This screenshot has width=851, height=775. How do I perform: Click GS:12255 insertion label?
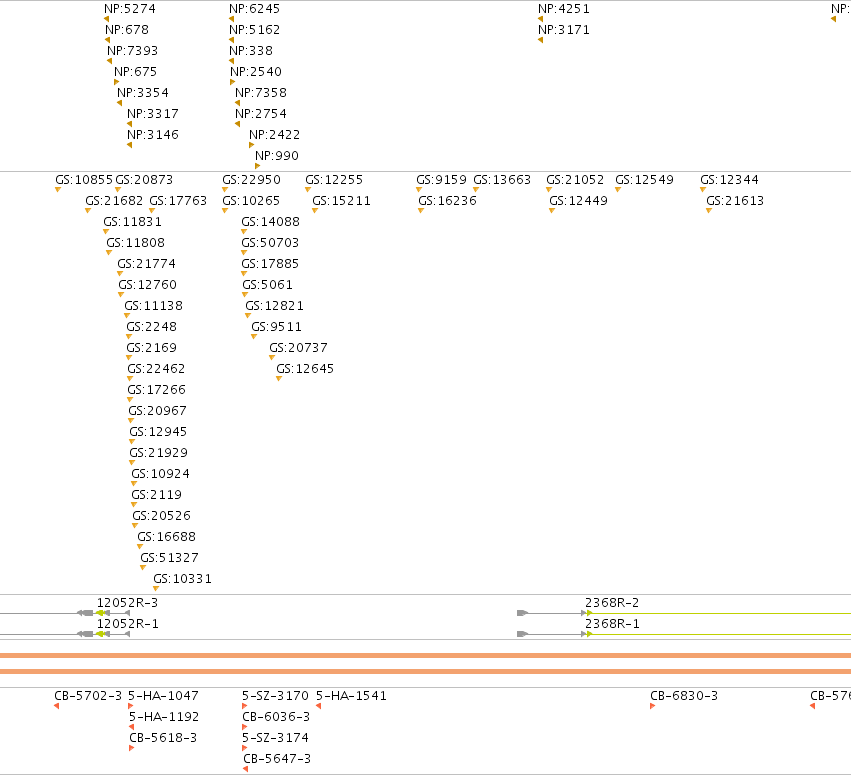coord(334,180)
